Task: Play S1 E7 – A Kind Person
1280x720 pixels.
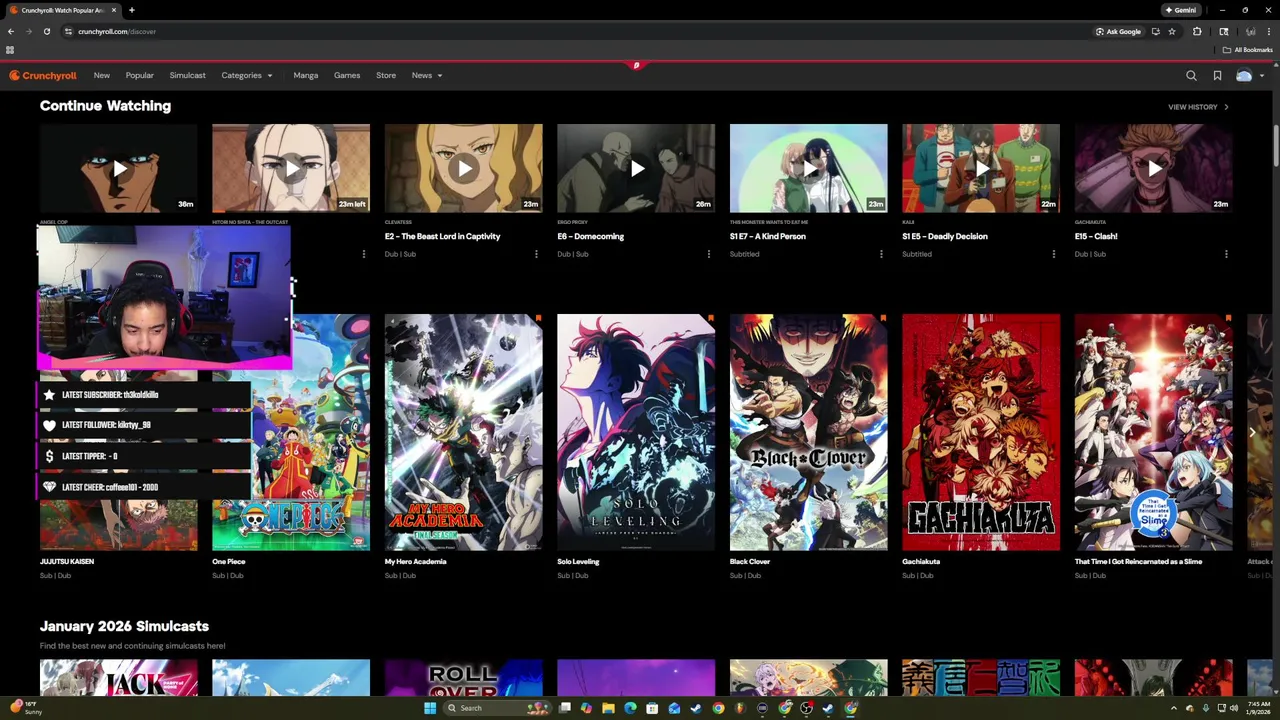Action: [x=808, y=168]
